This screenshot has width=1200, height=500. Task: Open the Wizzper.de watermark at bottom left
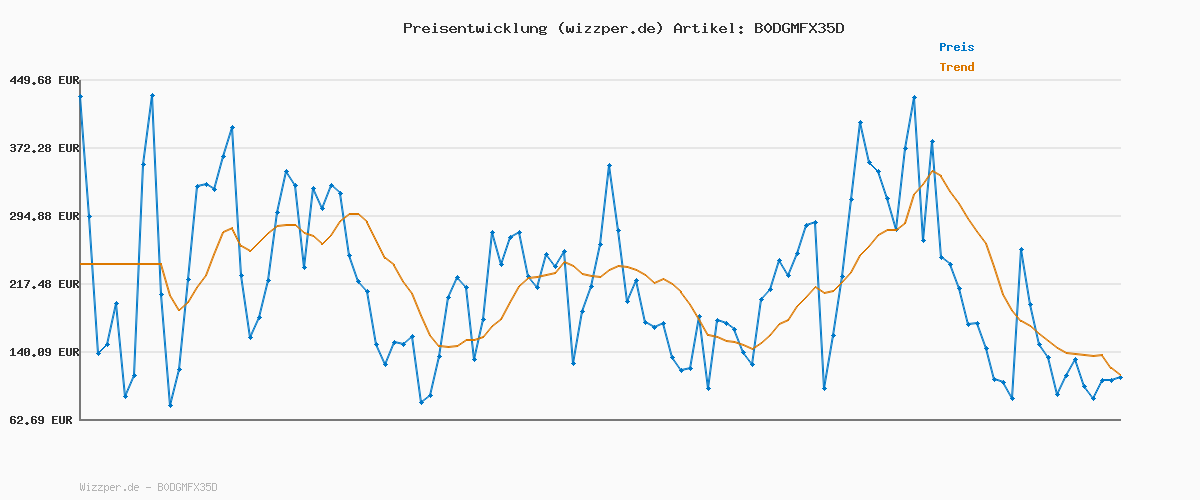coord(148,487)
